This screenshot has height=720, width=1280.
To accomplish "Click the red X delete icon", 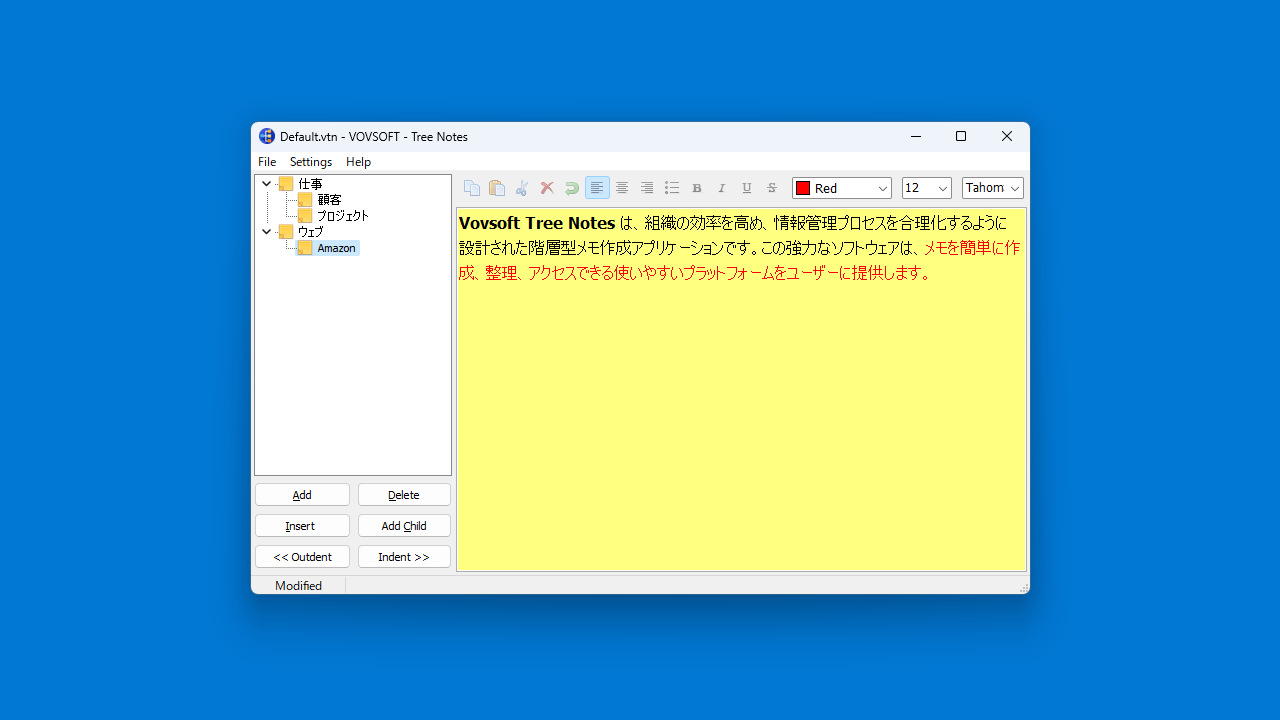I will (547, 188).
